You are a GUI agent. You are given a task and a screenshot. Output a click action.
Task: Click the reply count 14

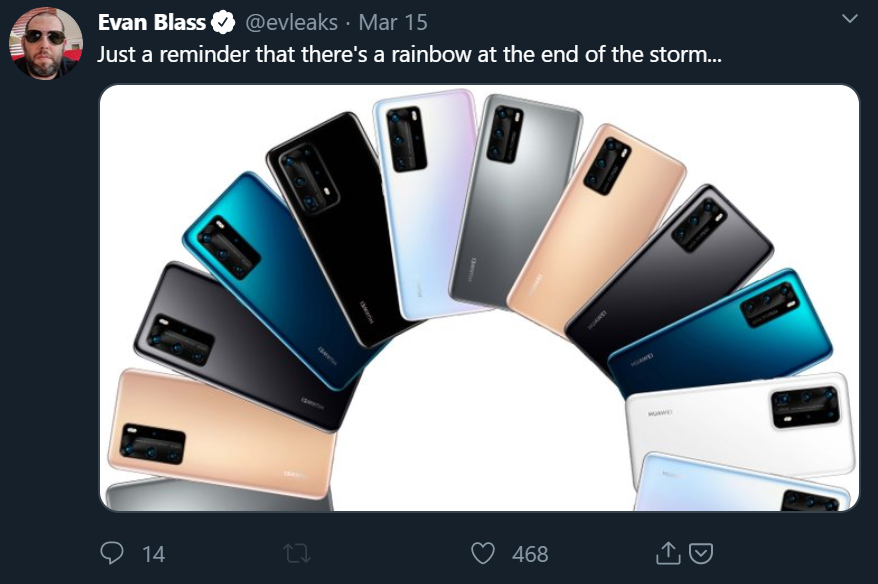(153, 554)
